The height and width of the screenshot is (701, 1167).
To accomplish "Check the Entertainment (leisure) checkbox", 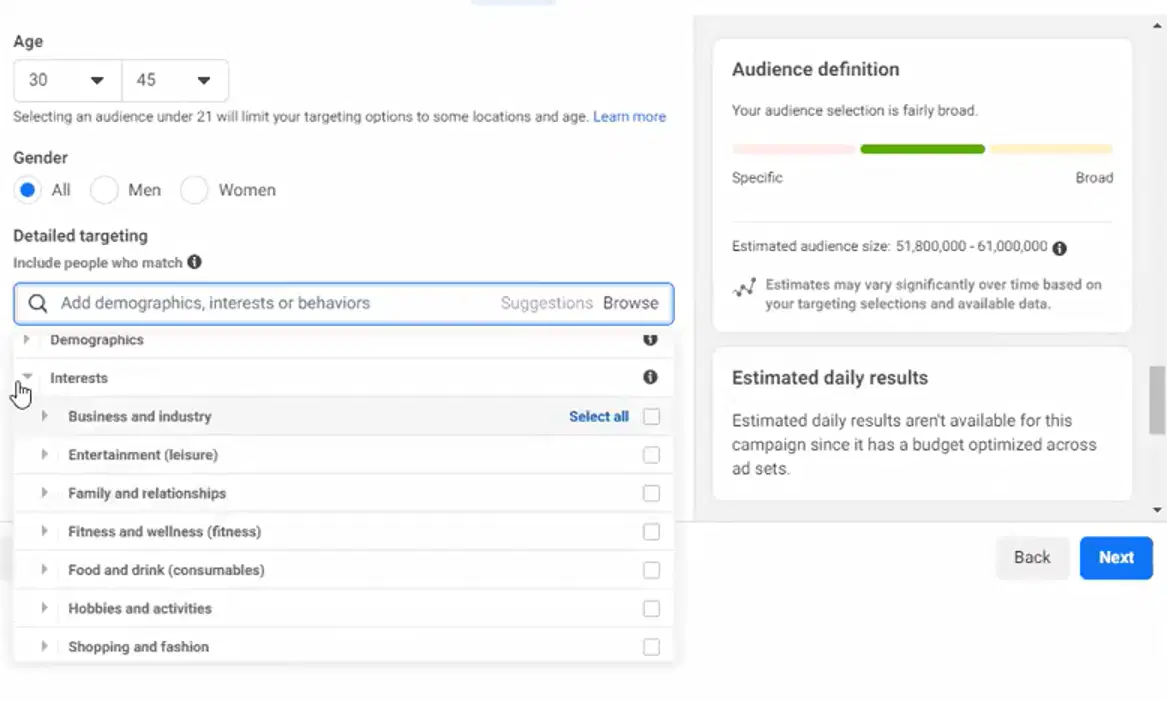I will click(651, 455).
